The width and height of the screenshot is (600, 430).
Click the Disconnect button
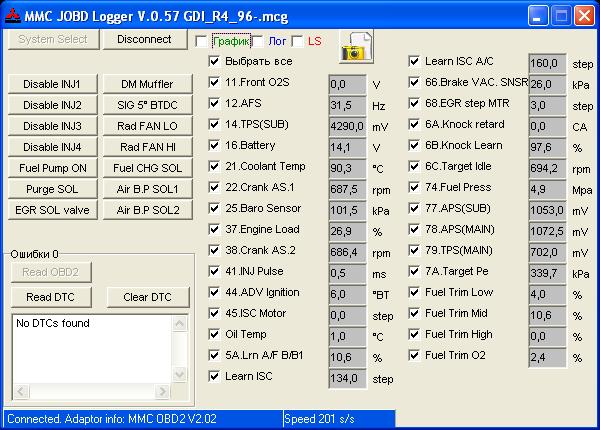click(145, 39)
